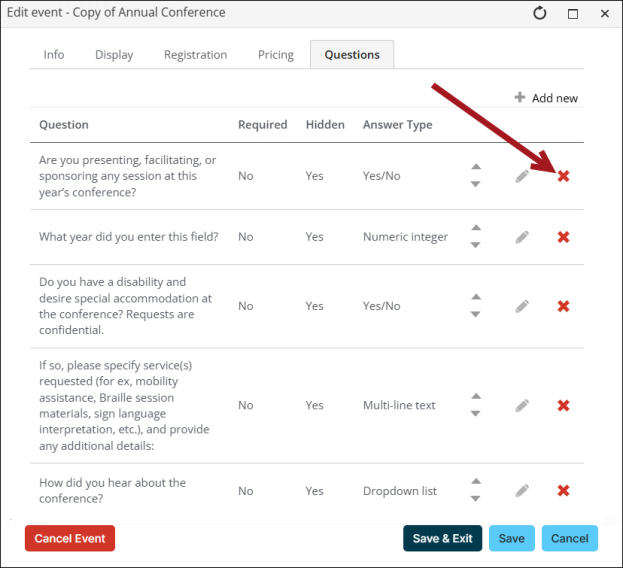Move the presenting session question up

pos(476,167)
